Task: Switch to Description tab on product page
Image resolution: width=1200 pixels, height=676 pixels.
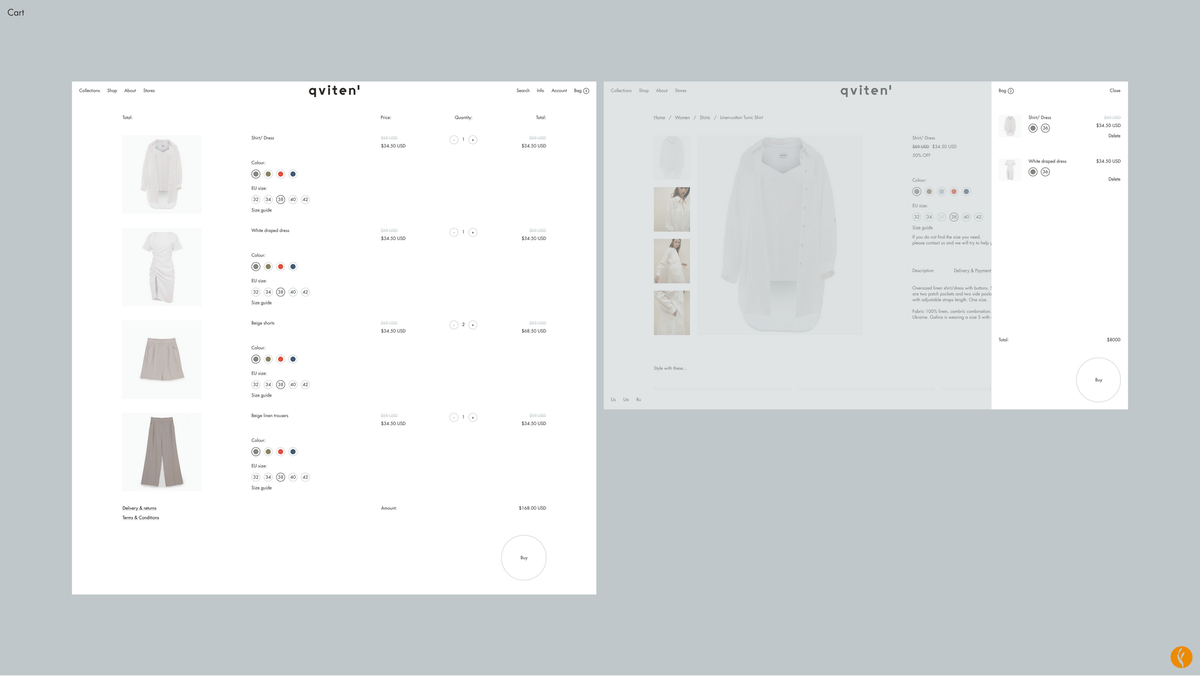Action: (x=923, y=271)
